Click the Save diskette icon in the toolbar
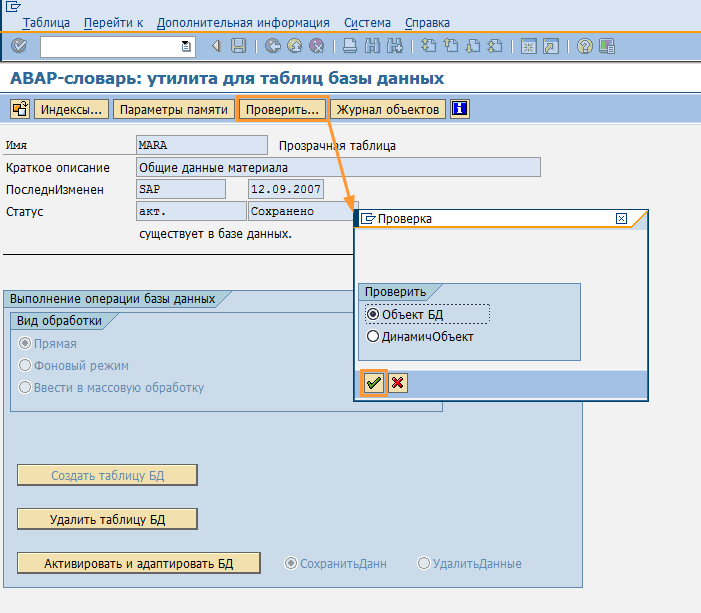The height and width of the screenshot is (613, 701). pos(238,46)
